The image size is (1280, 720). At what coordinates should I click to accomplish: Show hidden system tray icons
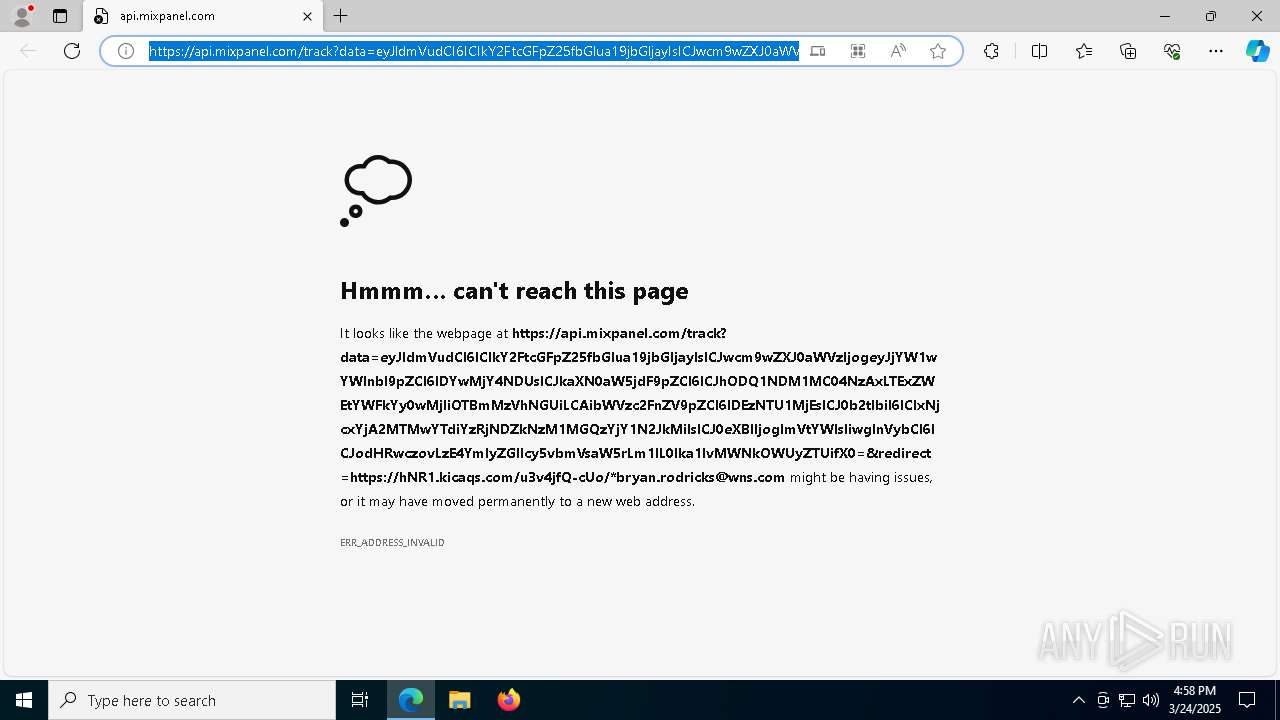pyautogui.click(x=1079, y=700)
